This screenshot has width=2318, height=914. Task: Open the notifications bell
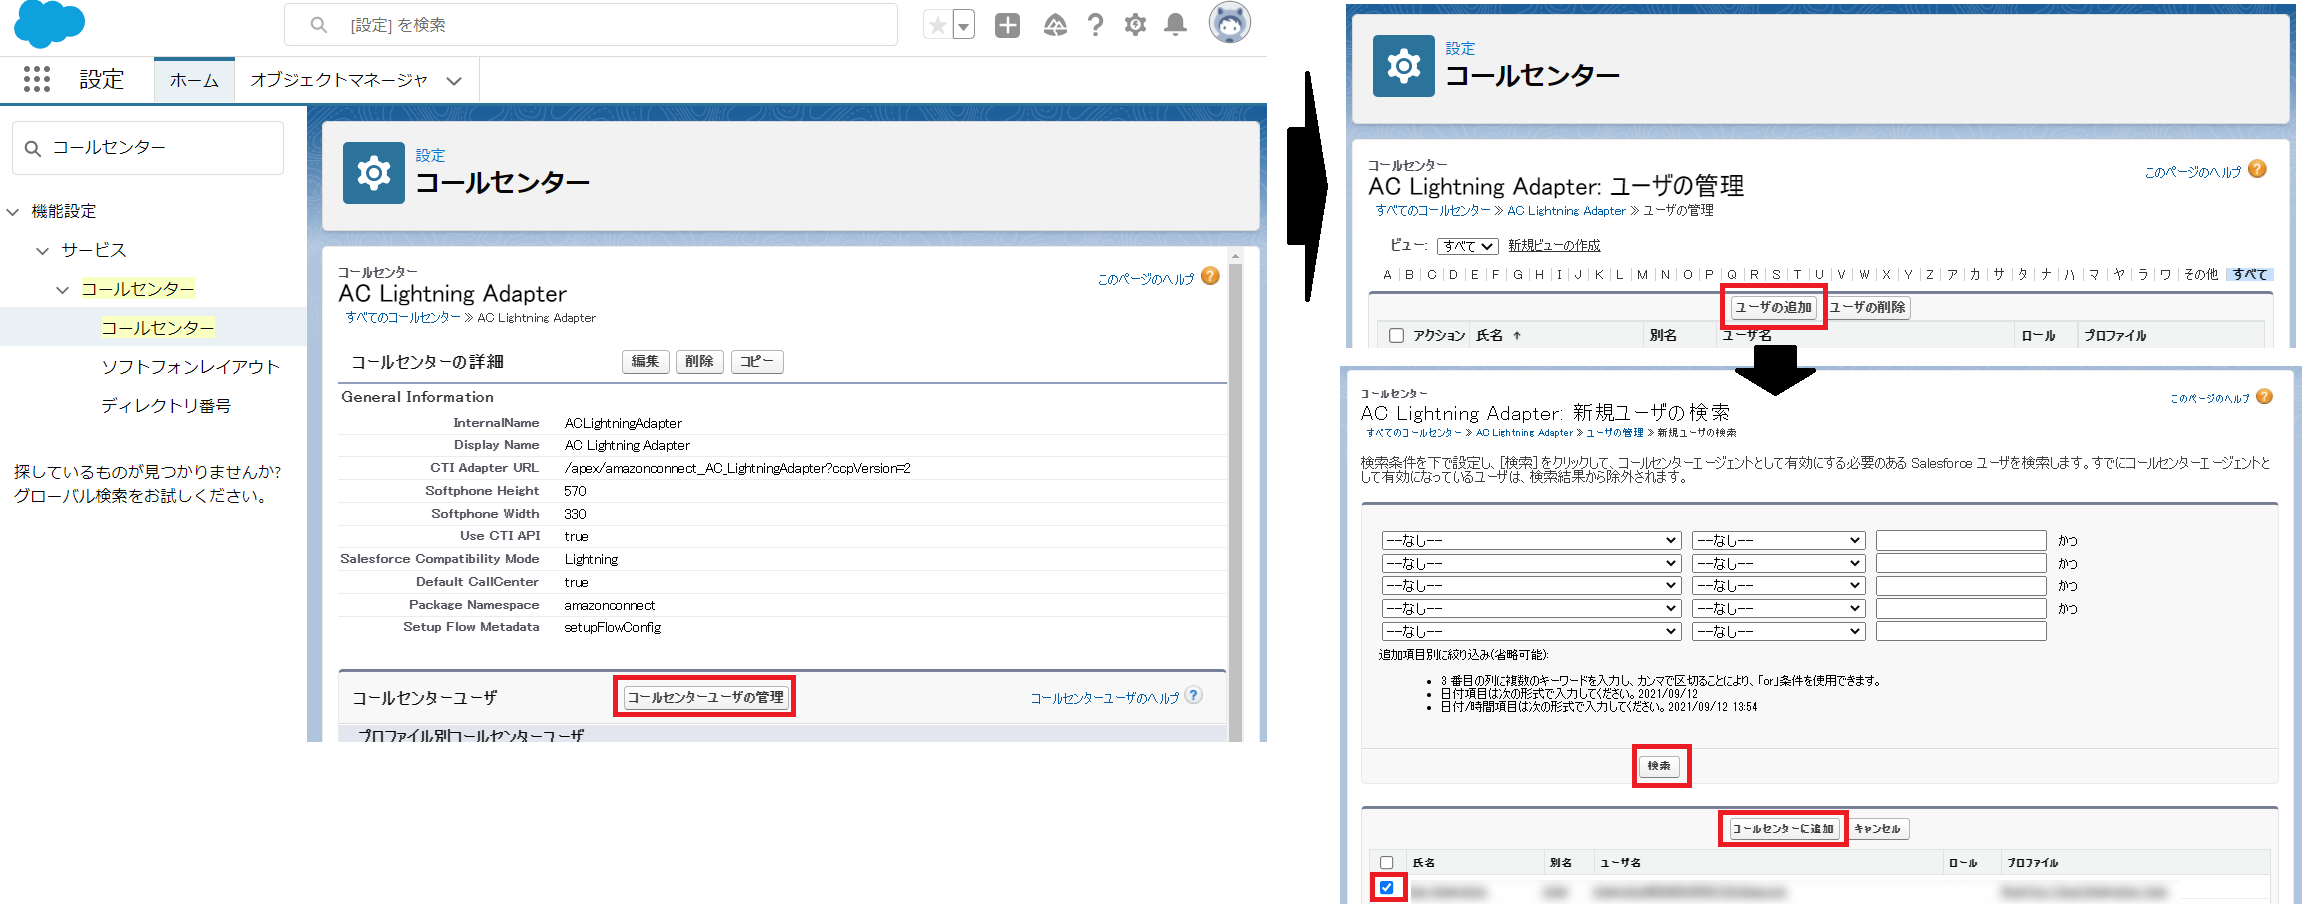click(1176, 25)
